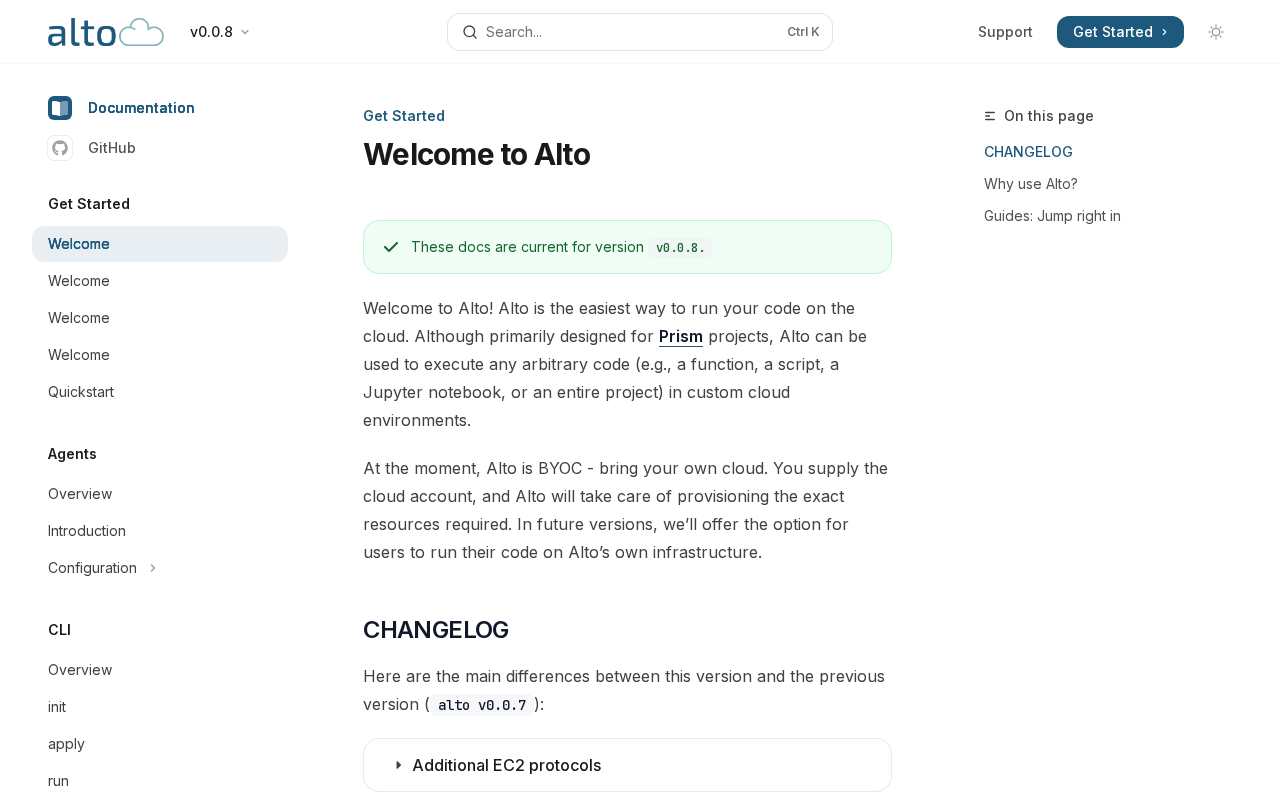Follow the Prism hyperlink
This screenshot has width=1280, height=800.
[x=680, y=336]
